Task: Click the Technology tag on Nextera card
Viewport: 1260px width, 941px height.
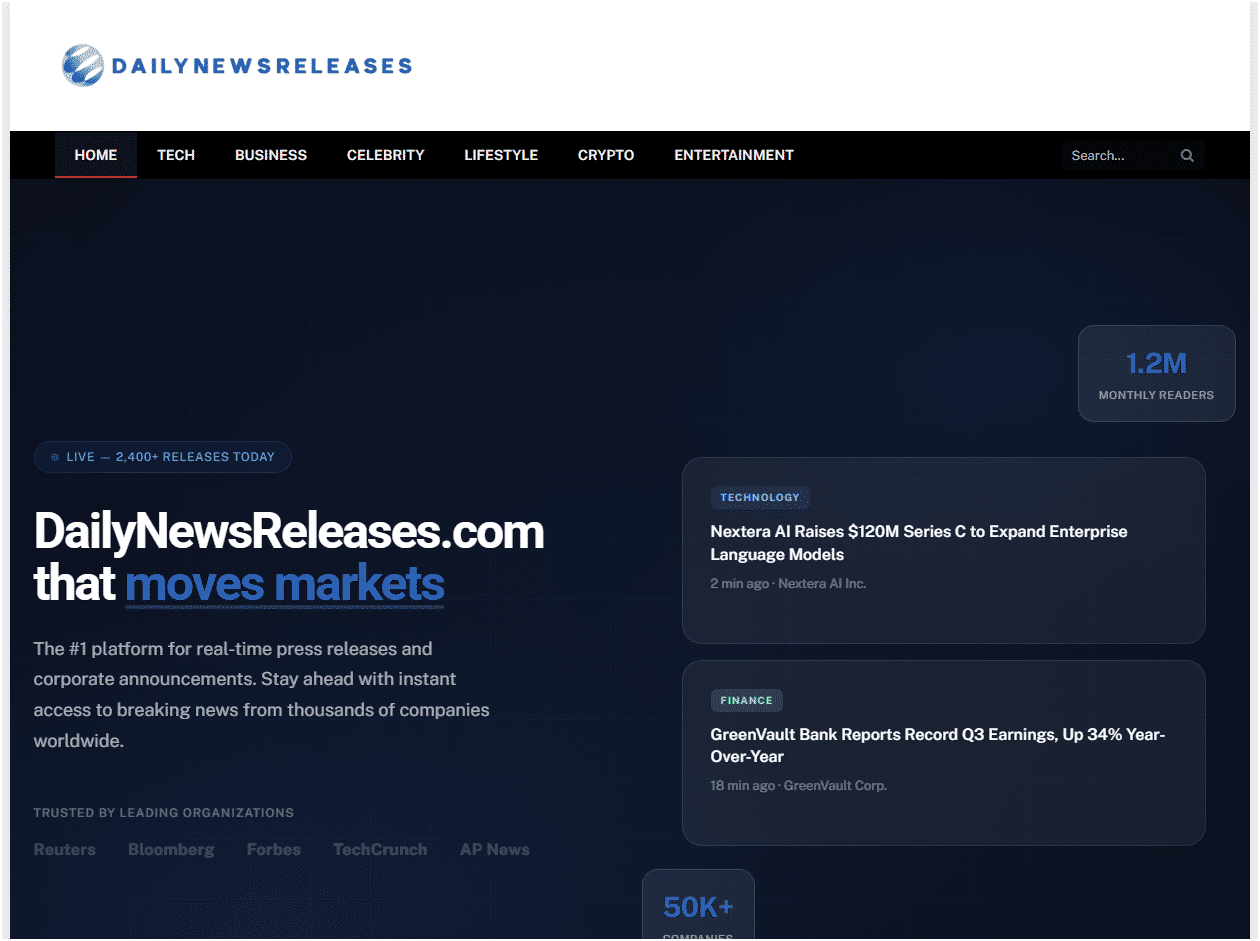Action: point(760,497)
